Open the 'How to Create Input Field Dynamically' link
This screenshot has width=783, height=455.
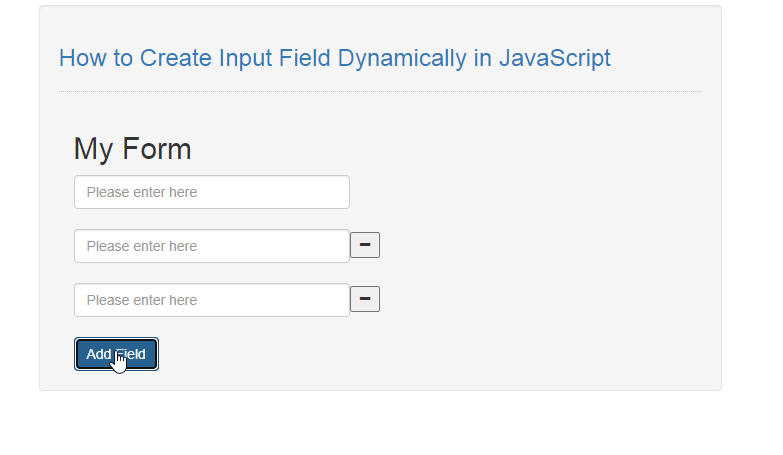(x=334, y=58)
